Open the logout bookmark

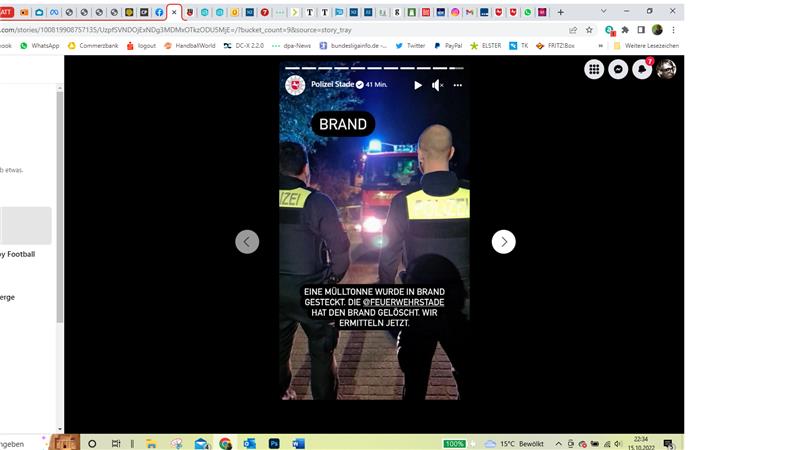[141, 46]
